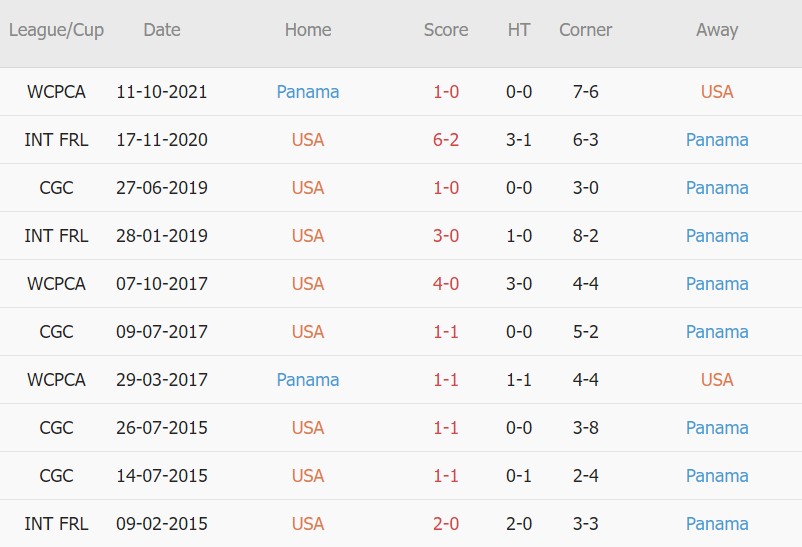Click the HT column header
Screen dimensions: 802x547
[x=519, y=30]
